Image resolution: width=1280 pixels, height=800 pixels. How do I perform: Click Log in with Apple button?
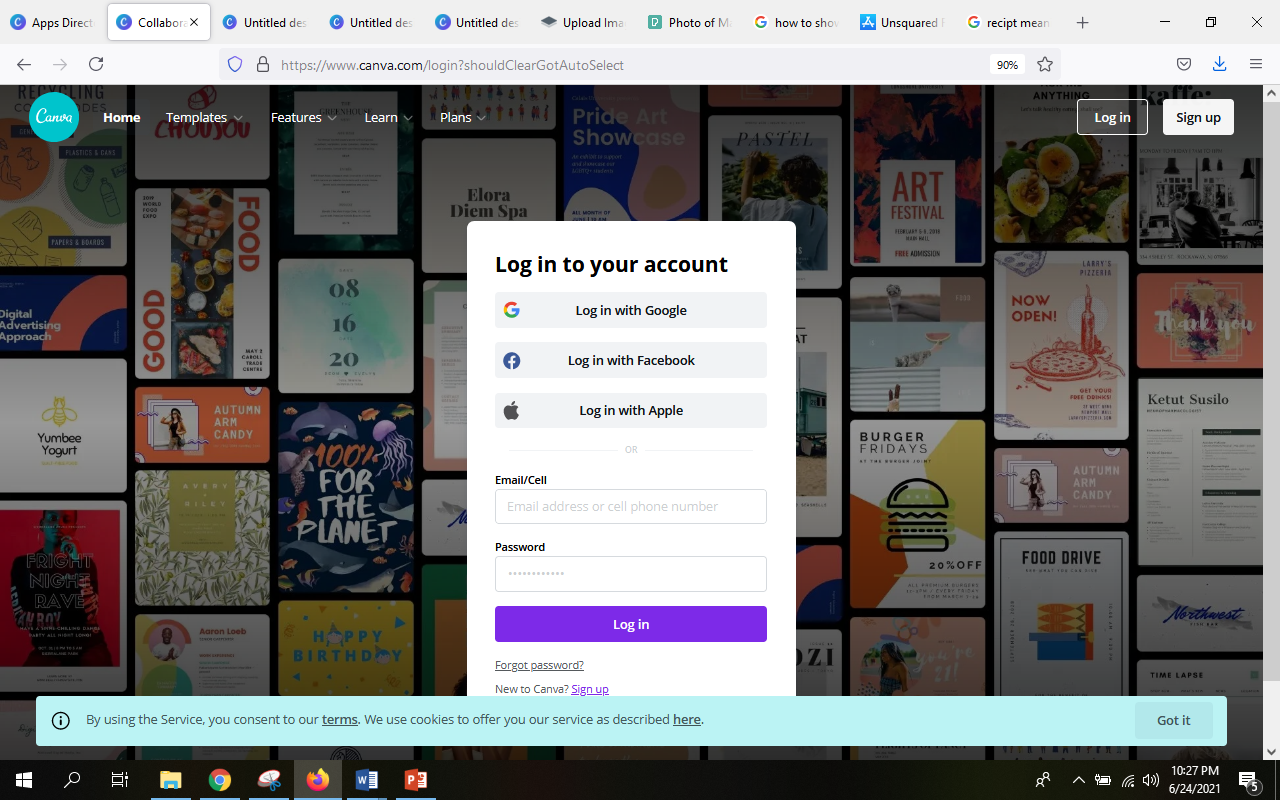(631, 410)
